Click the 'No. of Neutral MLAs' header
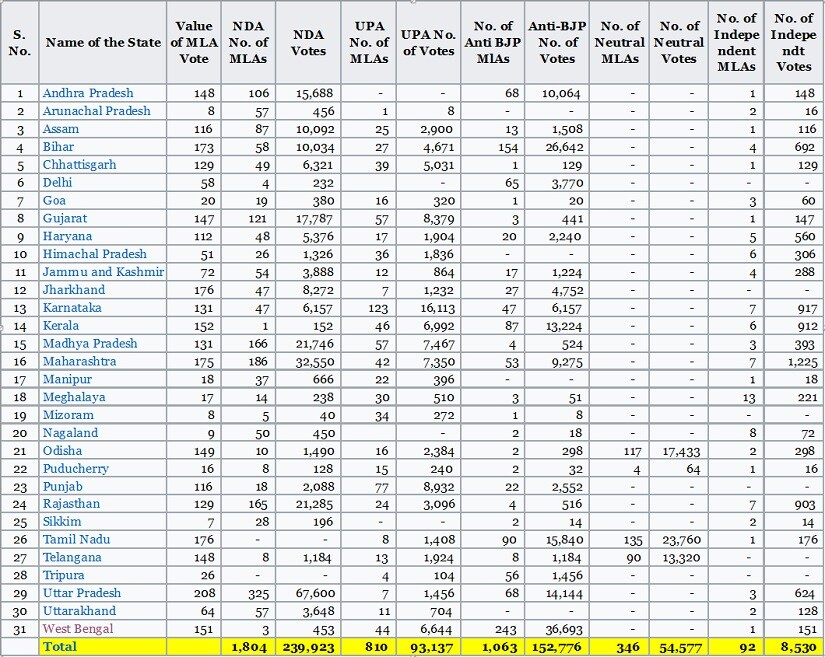This screenshot has width=825, height=657. [x=620, y=43]
